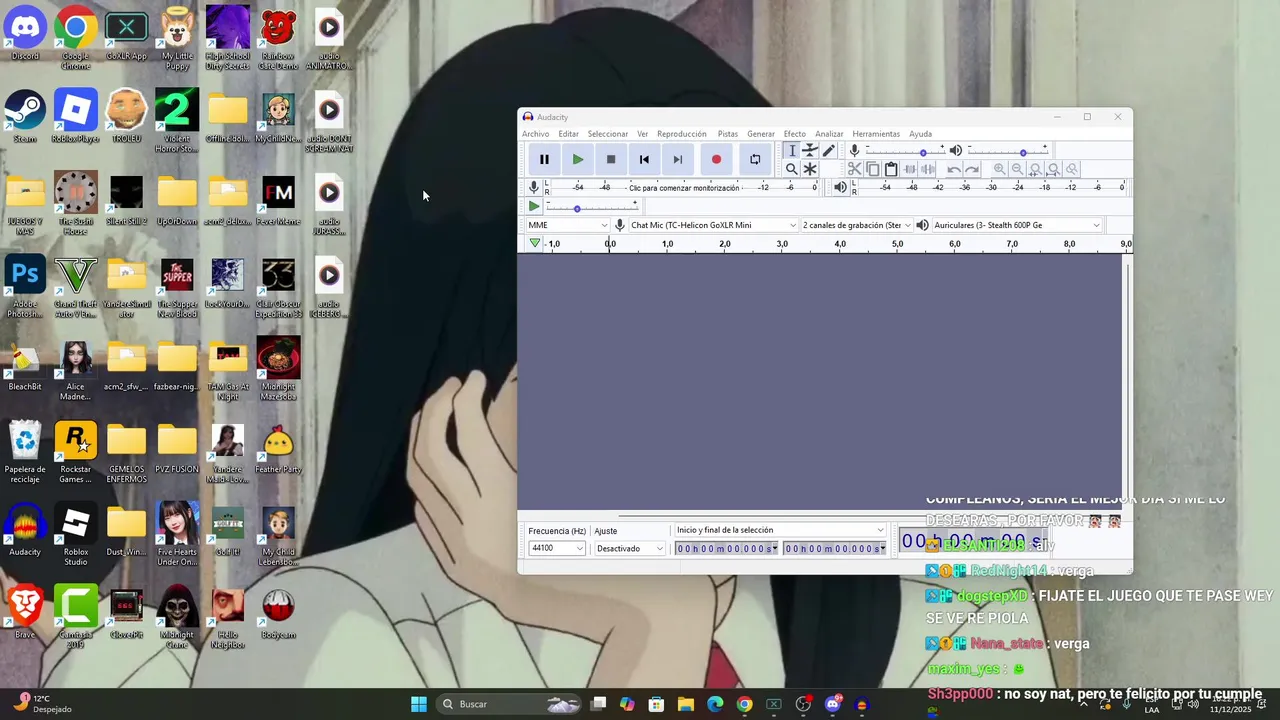Start recording with the red Record button
This screenshot has height=720, width=1280.
click(x=716, y=159)
